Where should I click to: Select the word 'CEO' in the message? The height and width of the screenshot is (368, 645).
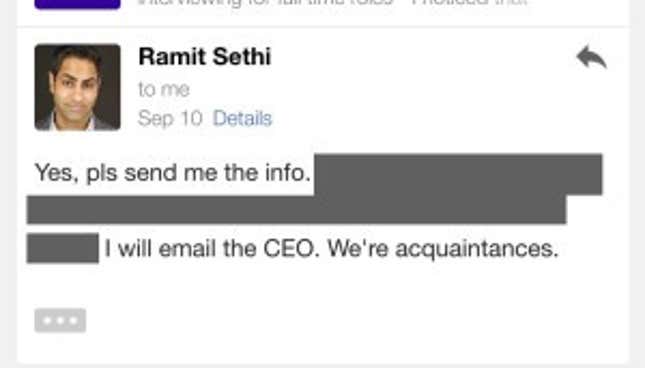tap(291, 248)
